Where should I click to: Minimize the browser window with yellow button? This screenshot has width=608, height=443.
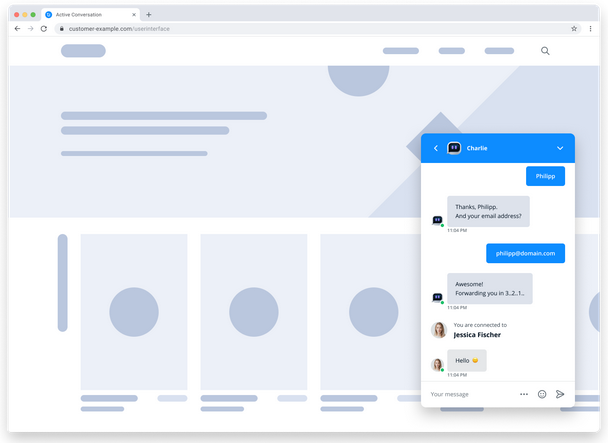pyautogui.click(x=25, y=15)
